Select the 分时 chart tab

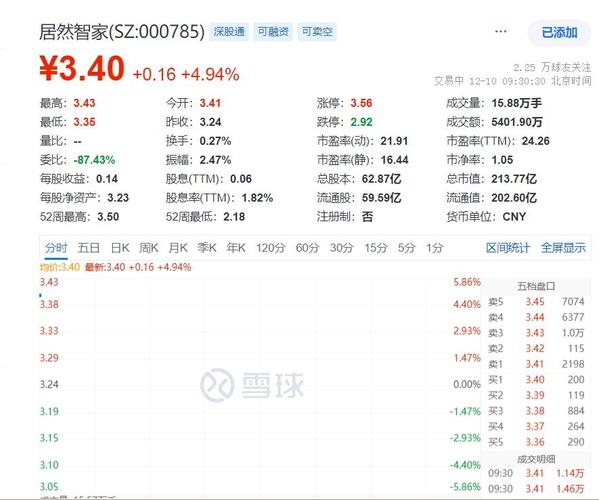tap(56, 248)
